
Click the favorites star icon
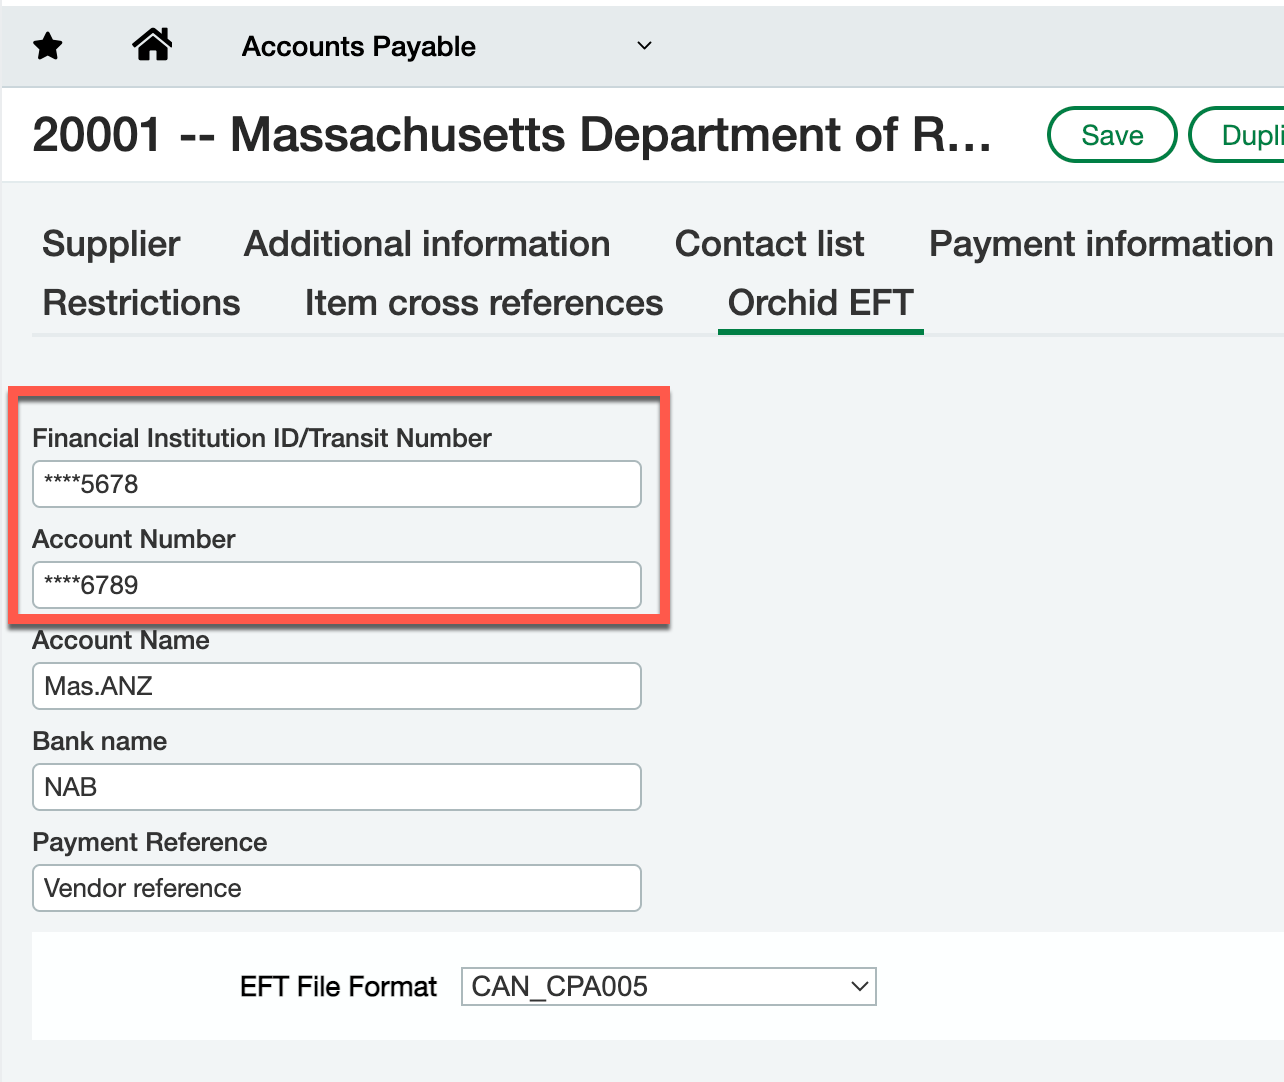click(x=48, y=46)
